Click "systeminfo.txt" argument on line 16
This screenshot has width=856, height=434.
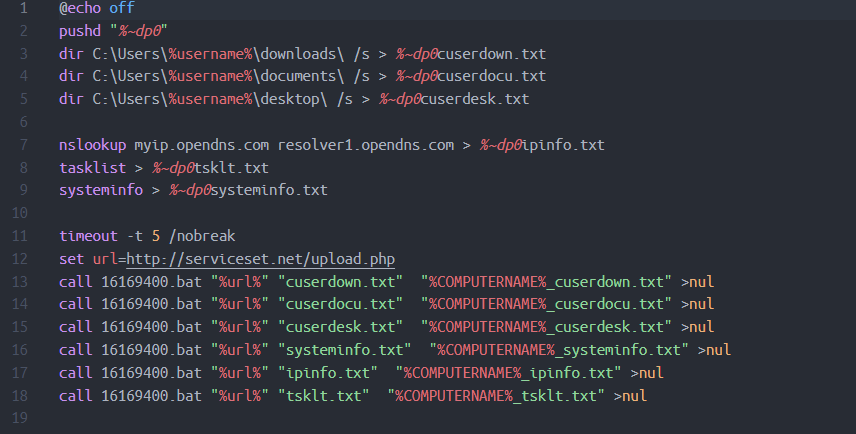(x=344, y=349)
